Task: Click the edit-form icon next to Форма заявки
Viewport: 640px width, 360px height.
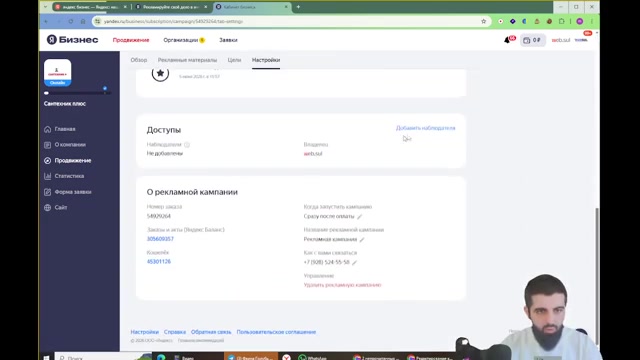Action: pyautogui.click(x=48, y=192)
